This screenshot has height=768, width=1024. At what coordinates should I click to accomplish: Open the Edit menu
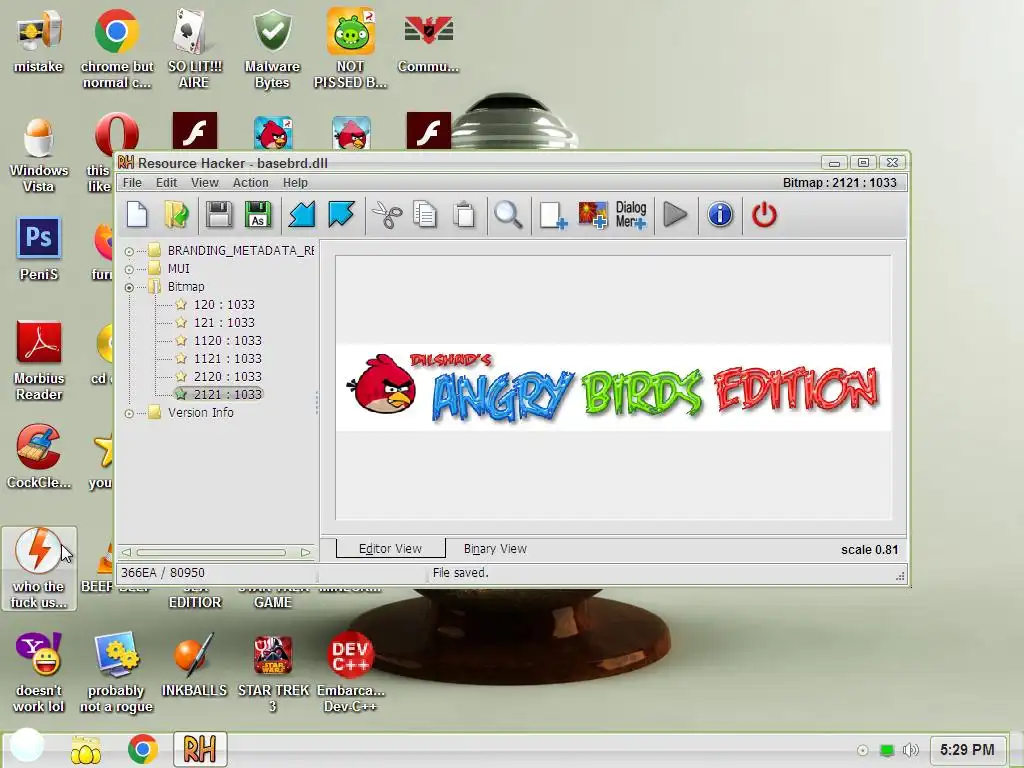pos(167,183)
